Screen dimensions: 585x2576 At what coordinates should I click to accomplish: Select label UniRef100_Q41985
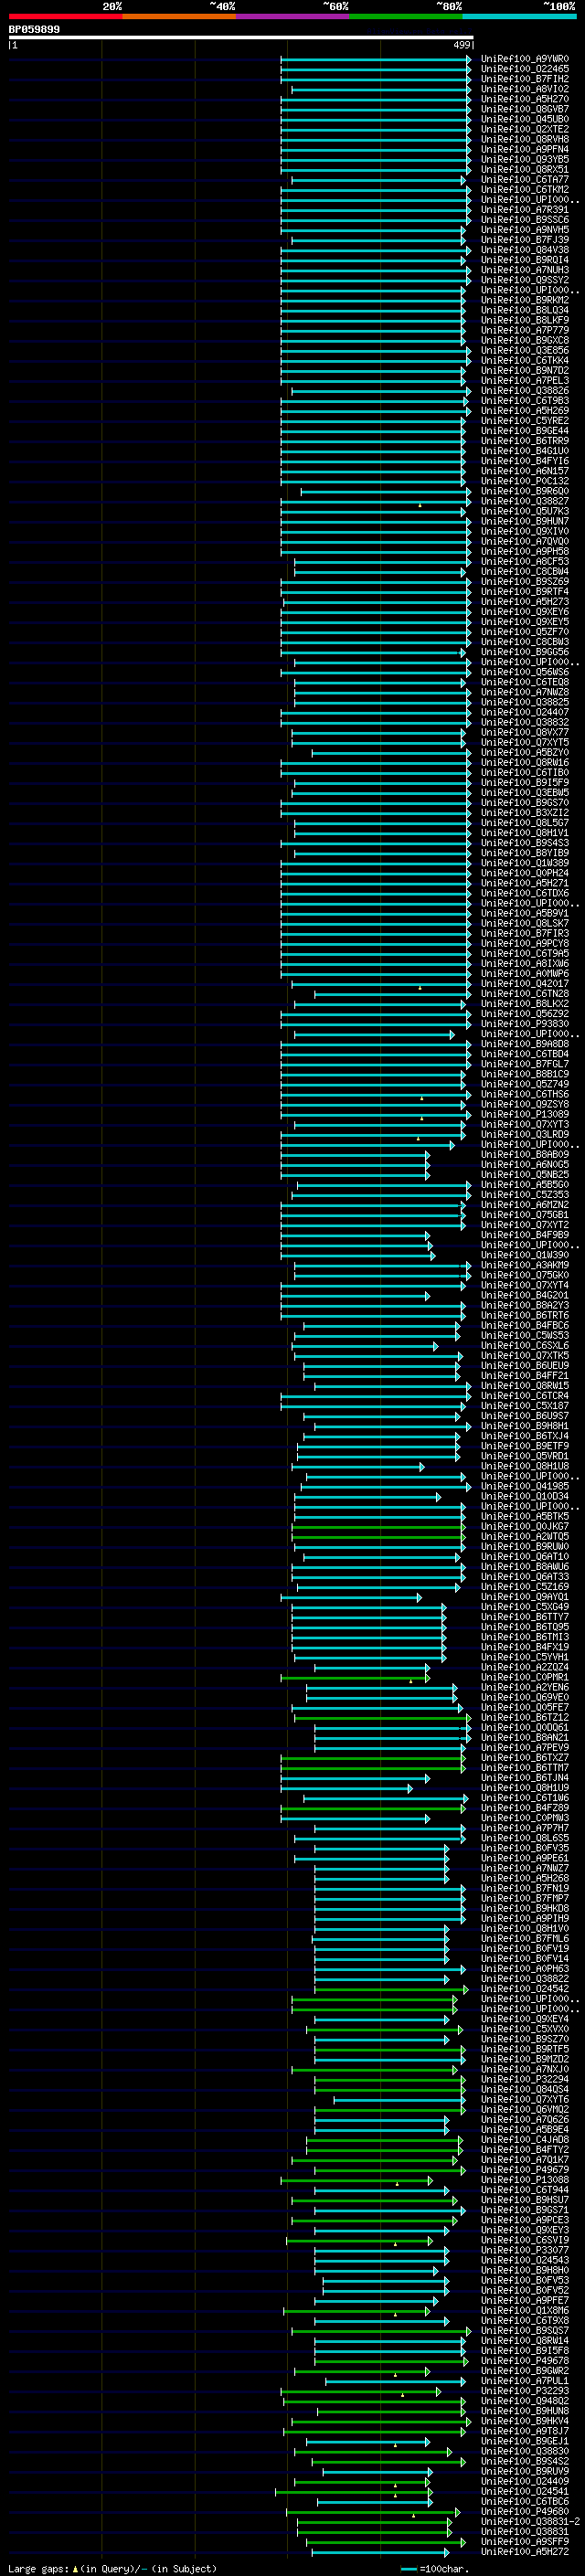524,1486
